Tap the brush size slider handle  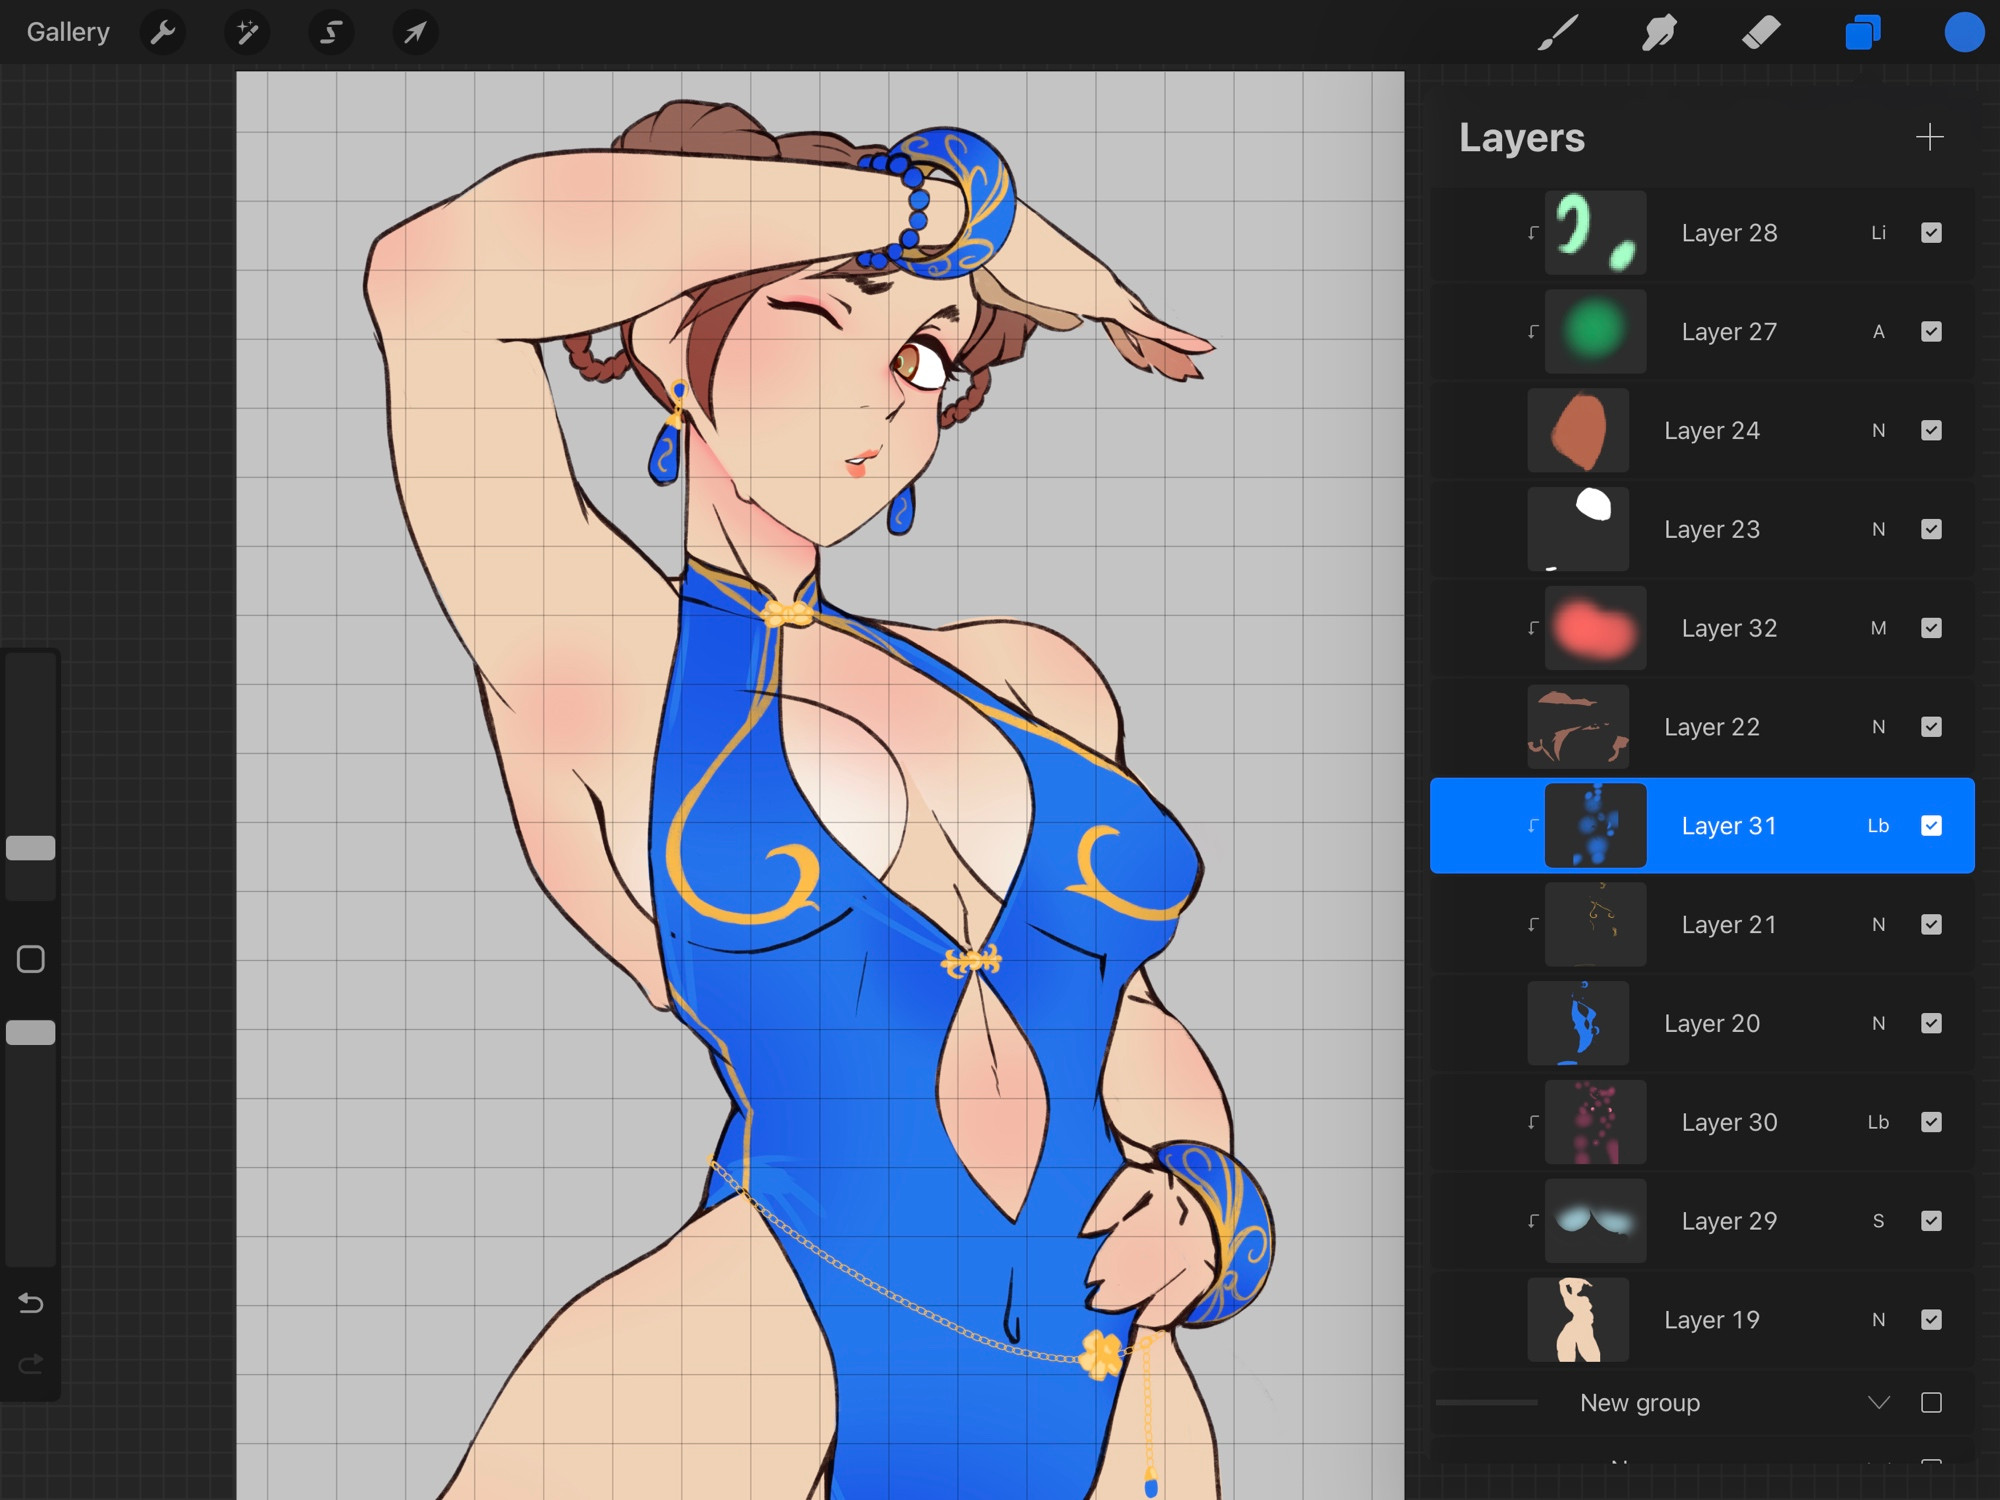coord(31,848)
